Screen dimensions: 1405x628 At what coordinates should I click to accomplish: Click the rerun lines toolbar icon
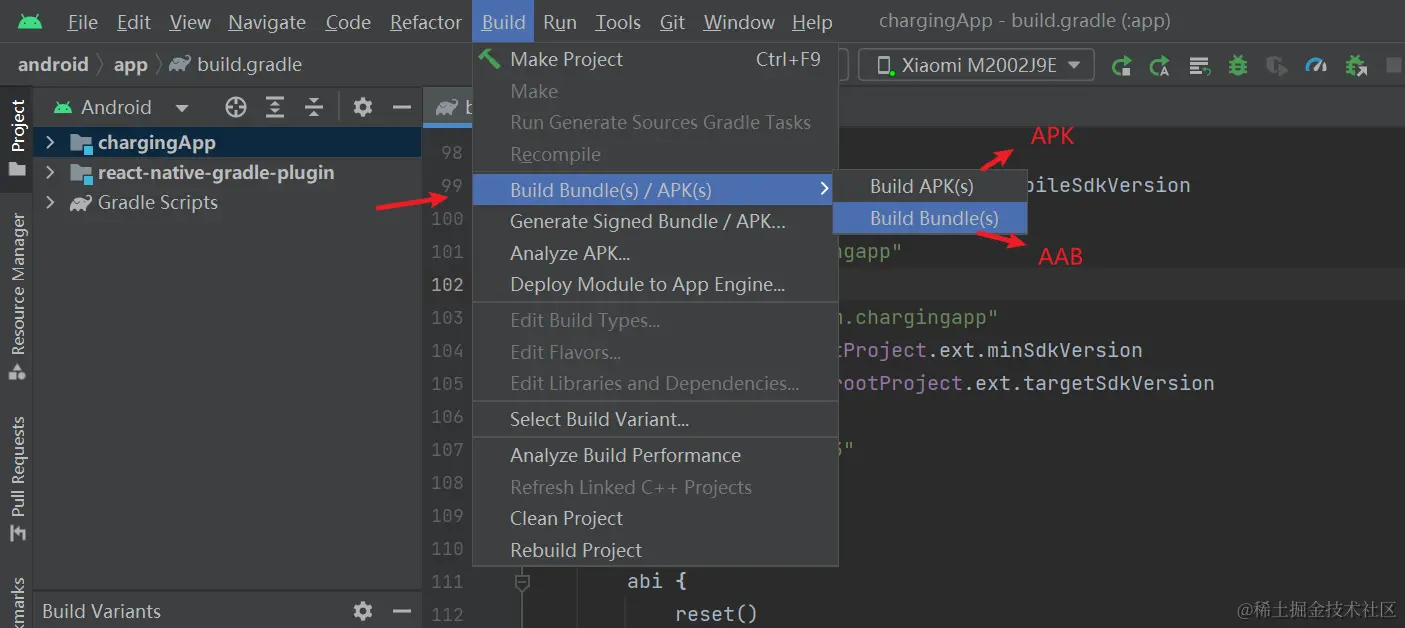(x=1199, y=66)
